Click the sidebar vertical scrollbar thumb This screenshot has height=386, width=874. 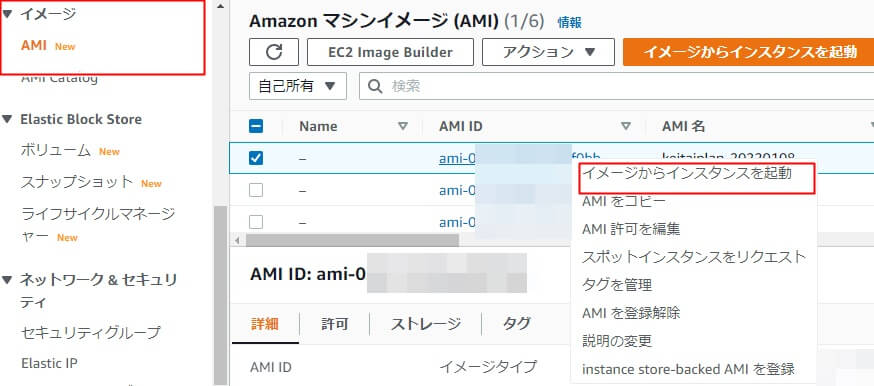coord(220,295)
